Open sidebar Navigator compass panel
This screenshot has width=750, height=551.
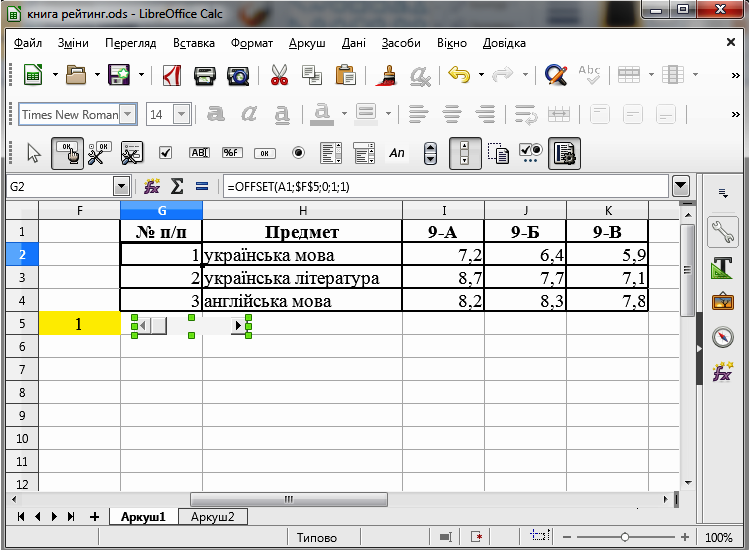(x=722, y=337)
